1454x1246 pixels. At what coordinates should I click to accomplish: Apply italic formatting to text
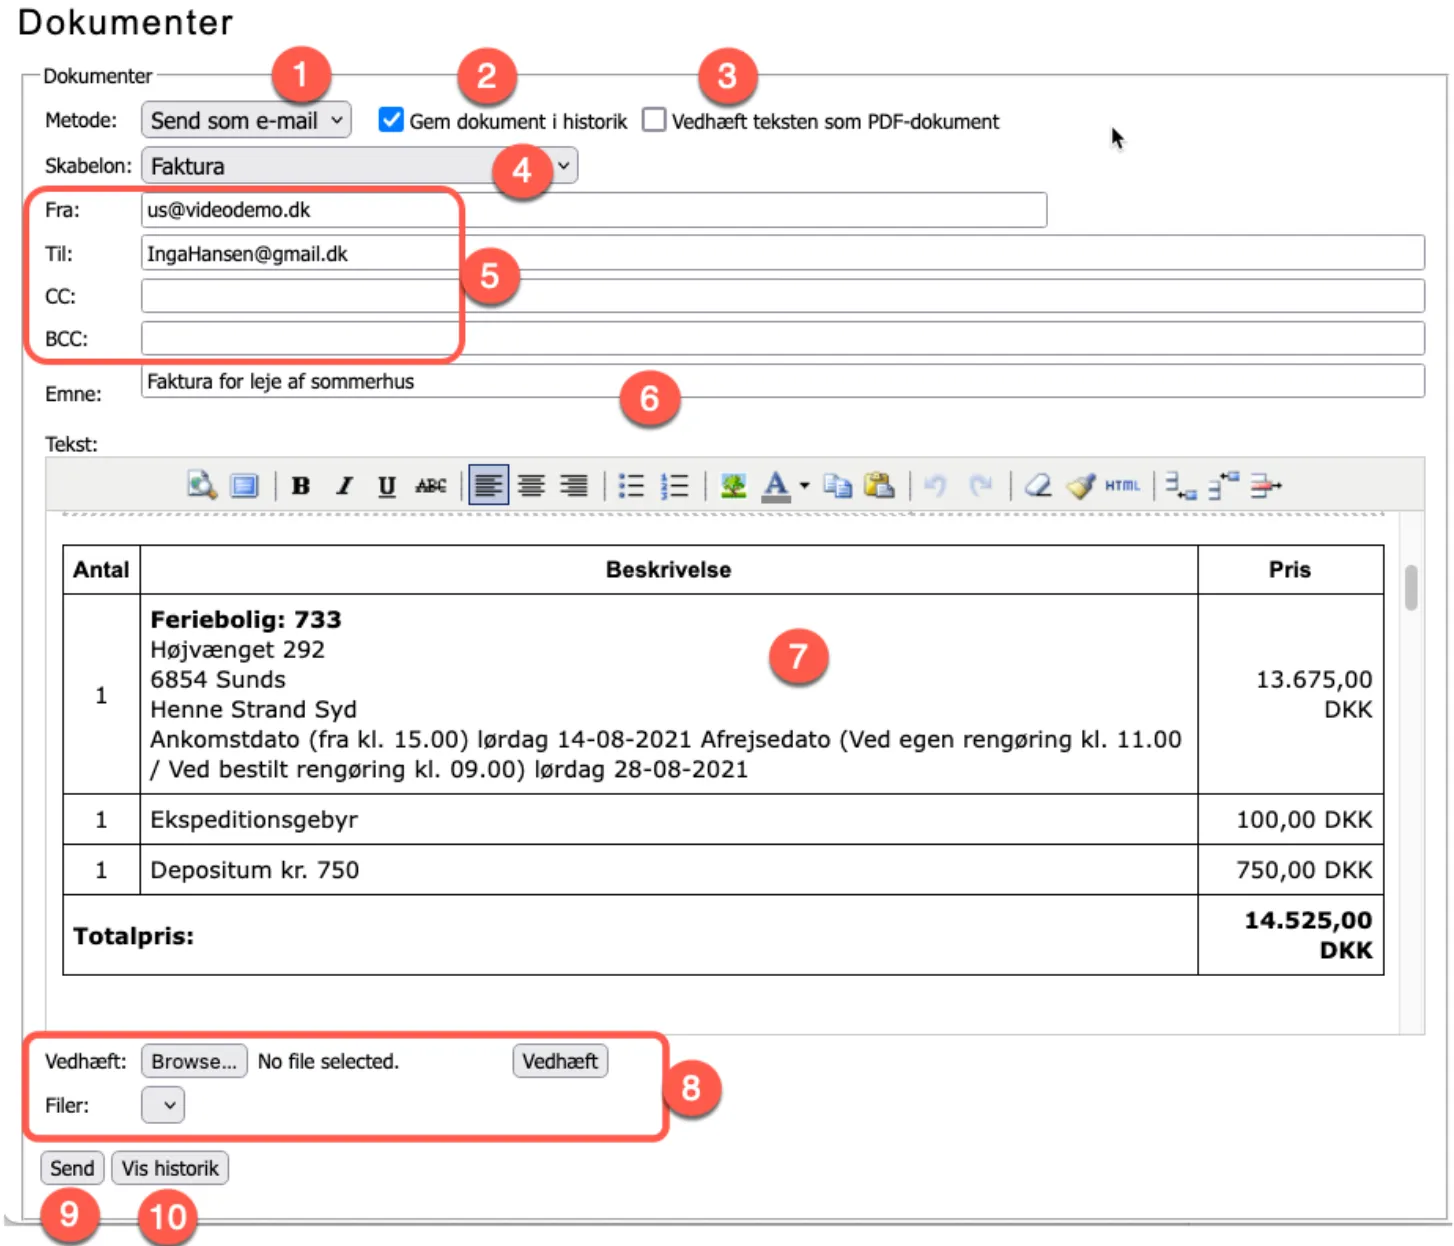click(344, 486)
